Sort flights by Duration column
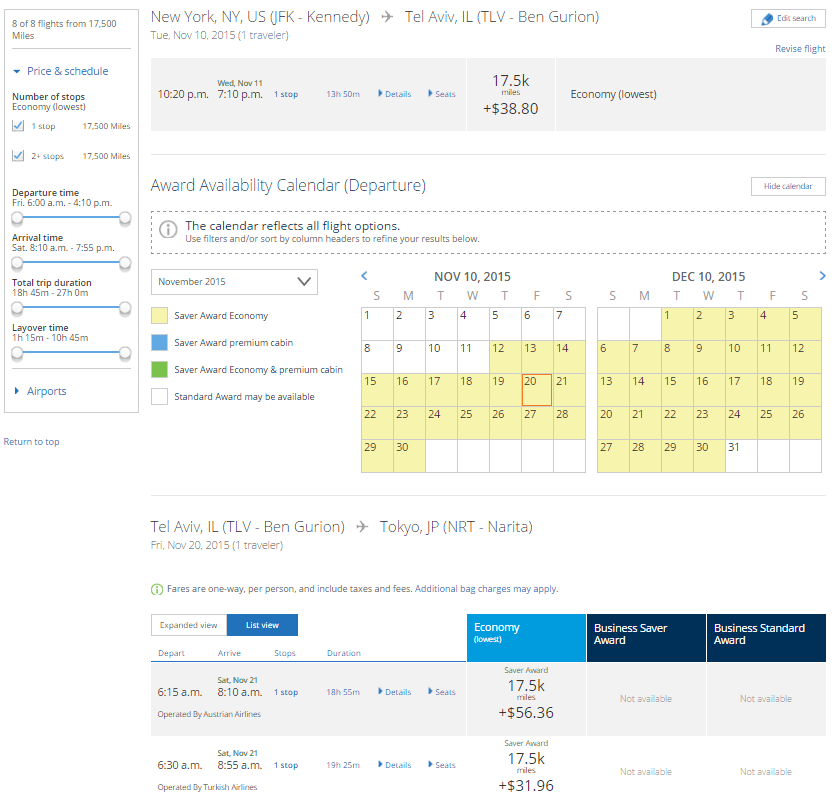Viewport: 840px width, 802px height. click(344, 653)
